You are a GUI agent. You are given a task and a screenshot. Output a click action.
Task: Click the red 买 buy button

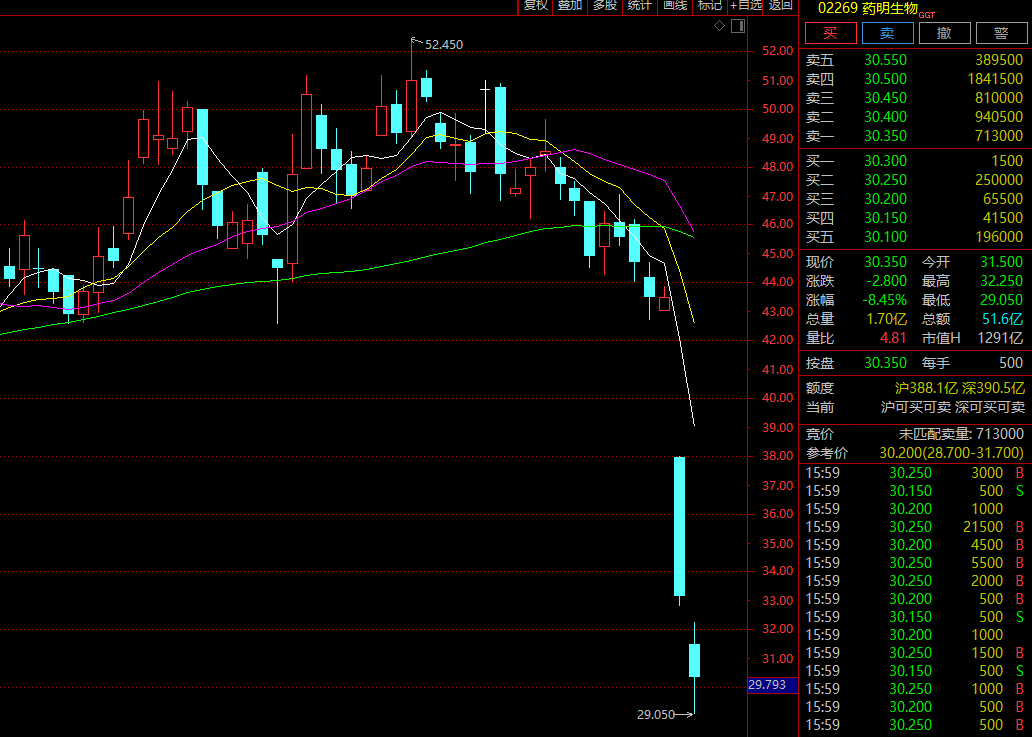coord(831,33)
